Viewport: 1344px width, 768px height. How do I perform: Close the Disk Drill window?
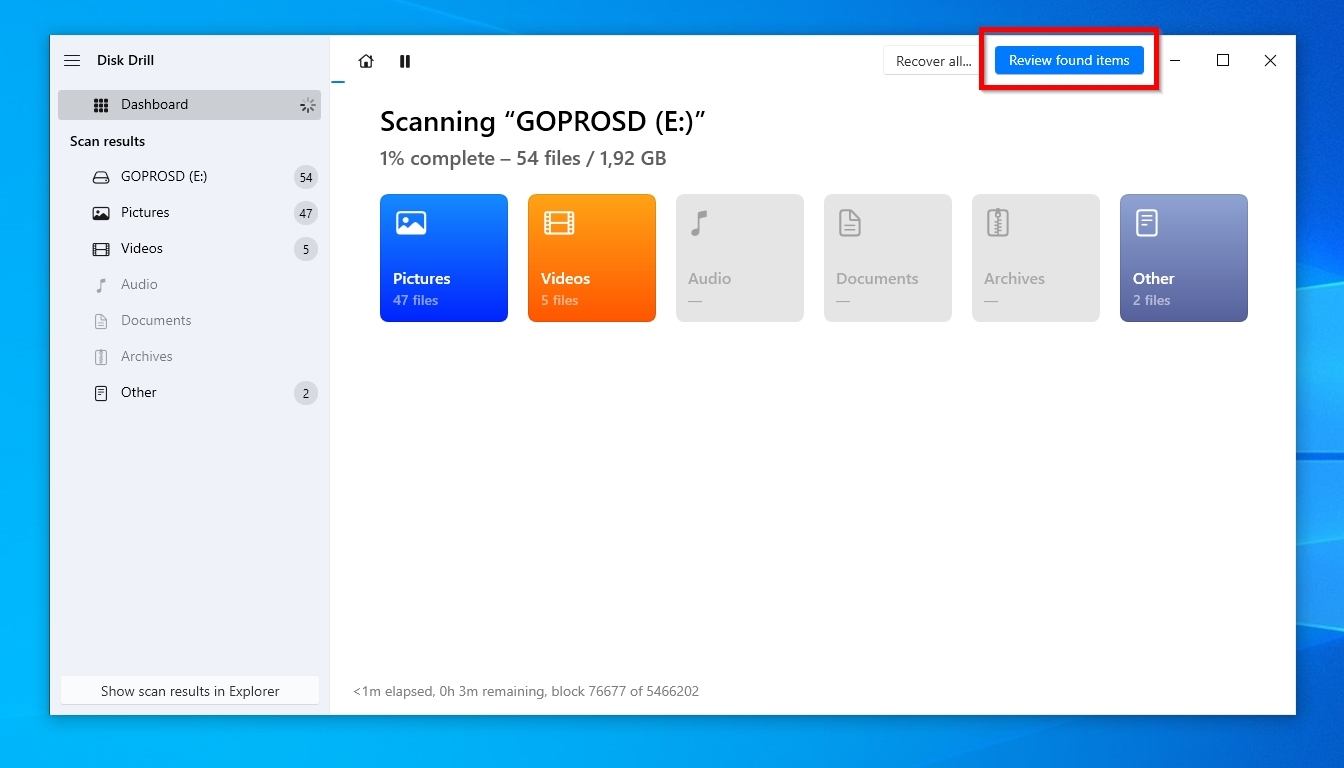click(1270, 61)
